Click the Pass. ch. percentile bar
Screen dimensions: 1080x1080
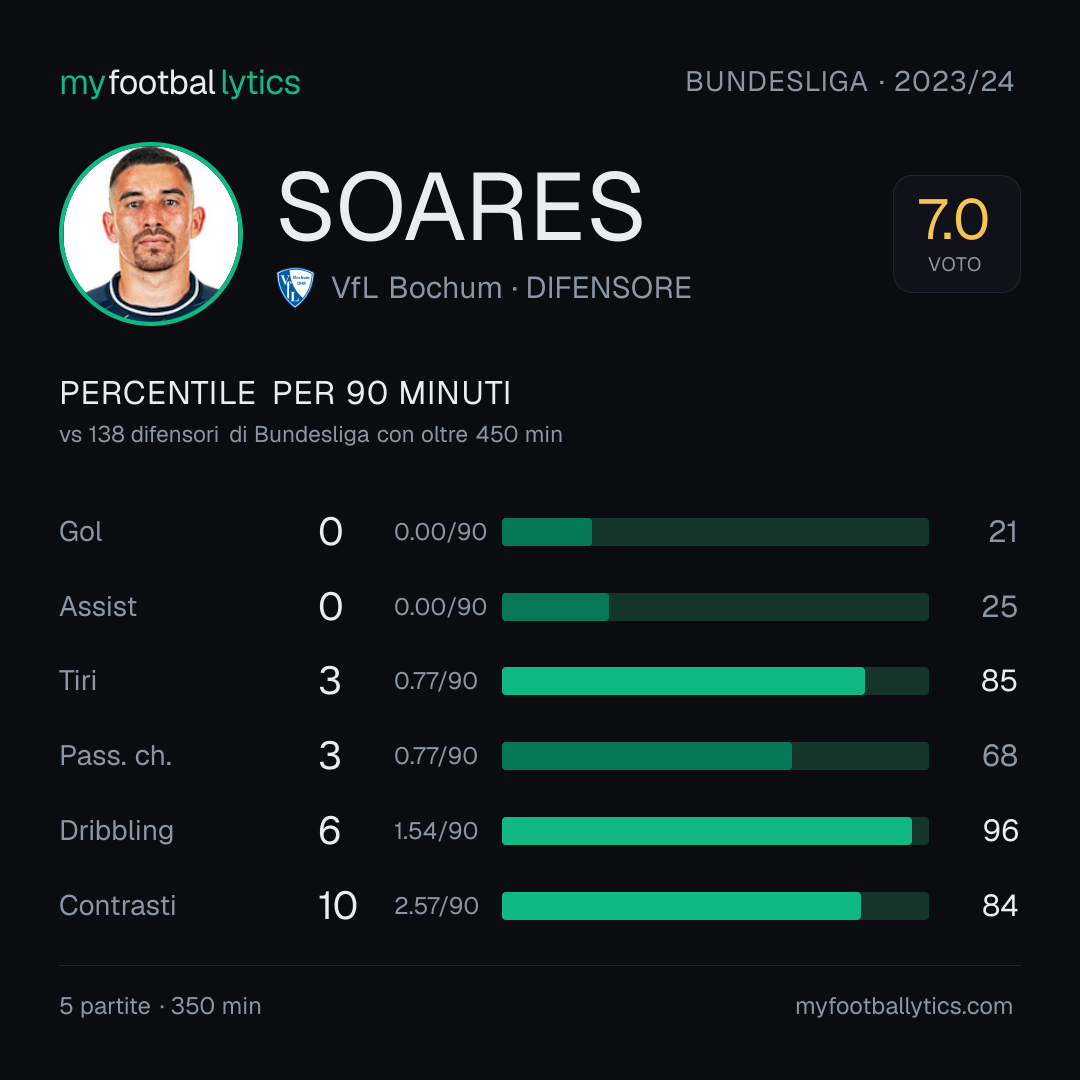715,756
